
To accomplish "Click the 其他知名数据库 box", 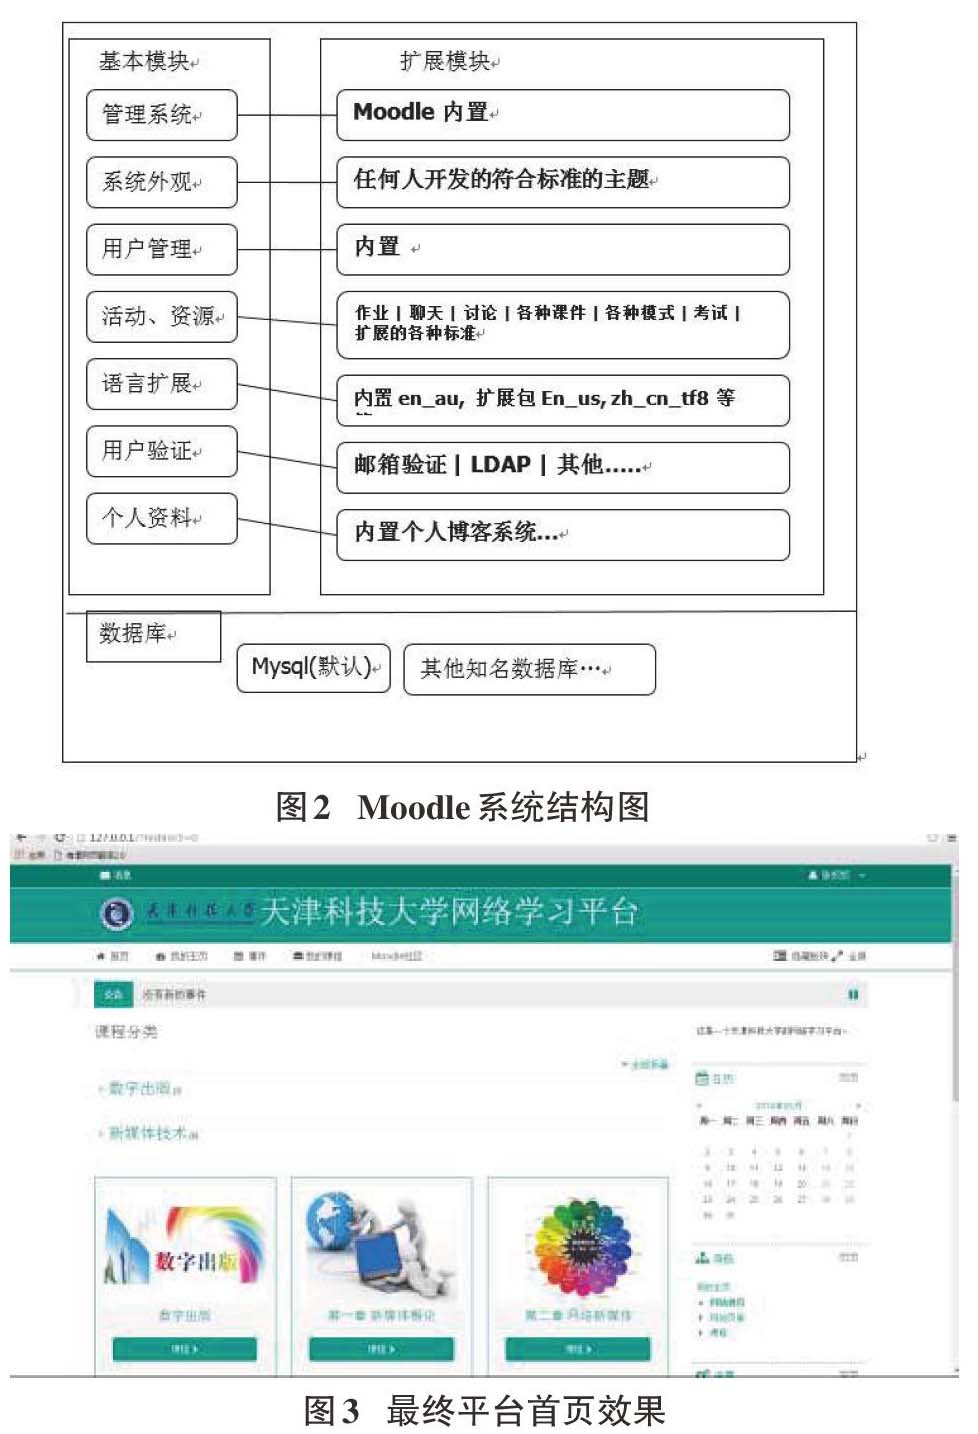I will pos(529,669).
